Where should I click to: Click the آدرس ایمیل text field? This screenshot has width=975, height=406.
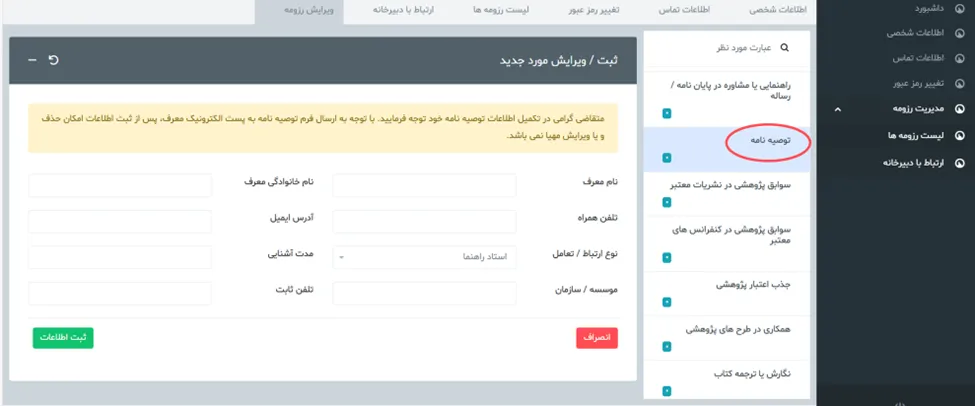pos(120,221)
